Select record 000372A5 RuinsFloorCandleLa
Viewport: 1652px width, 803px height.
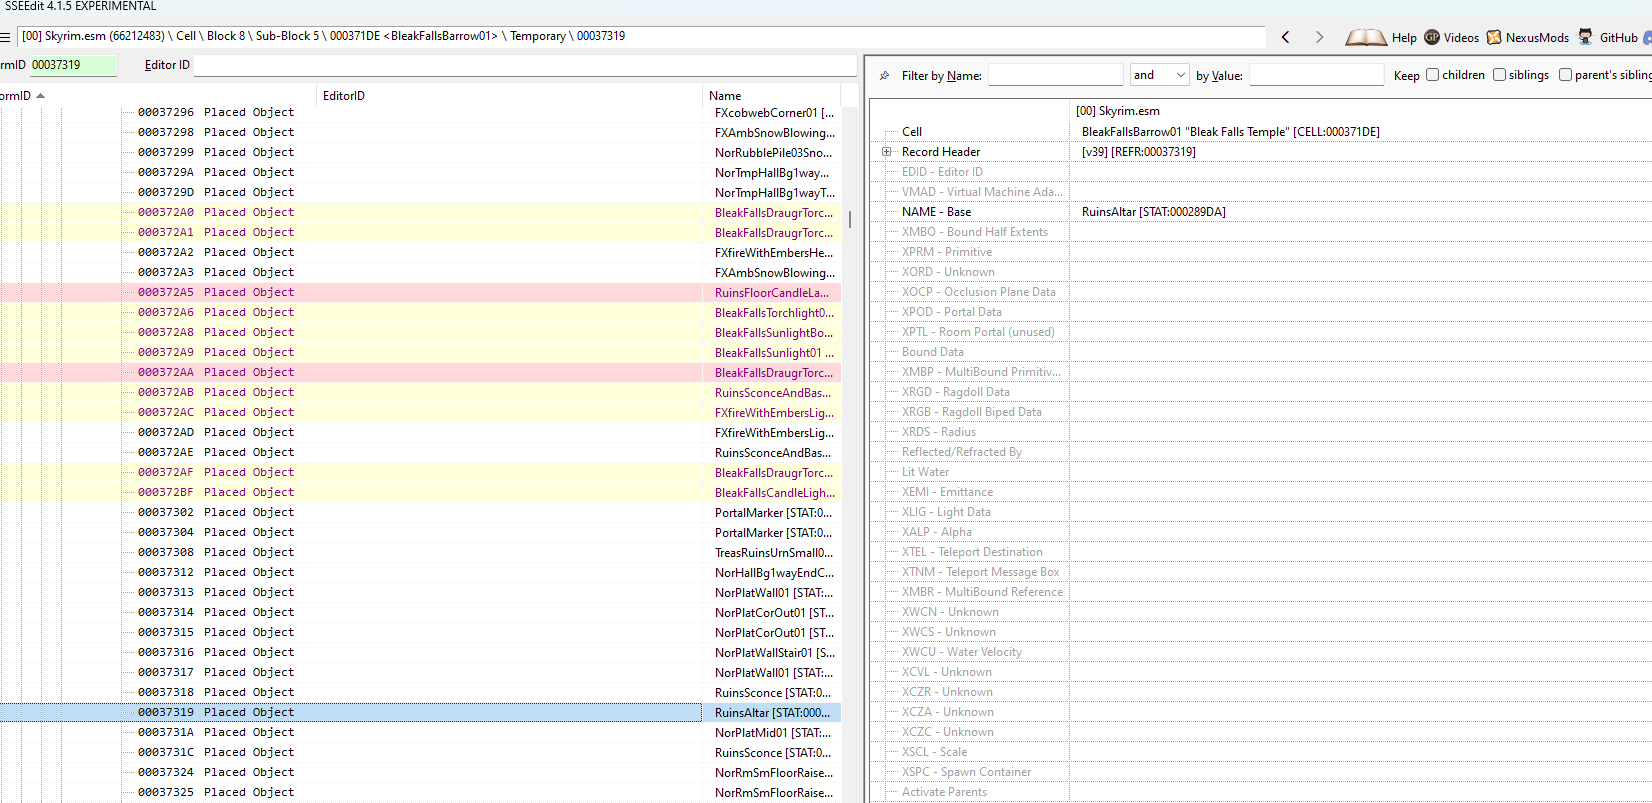click(420, 292)
